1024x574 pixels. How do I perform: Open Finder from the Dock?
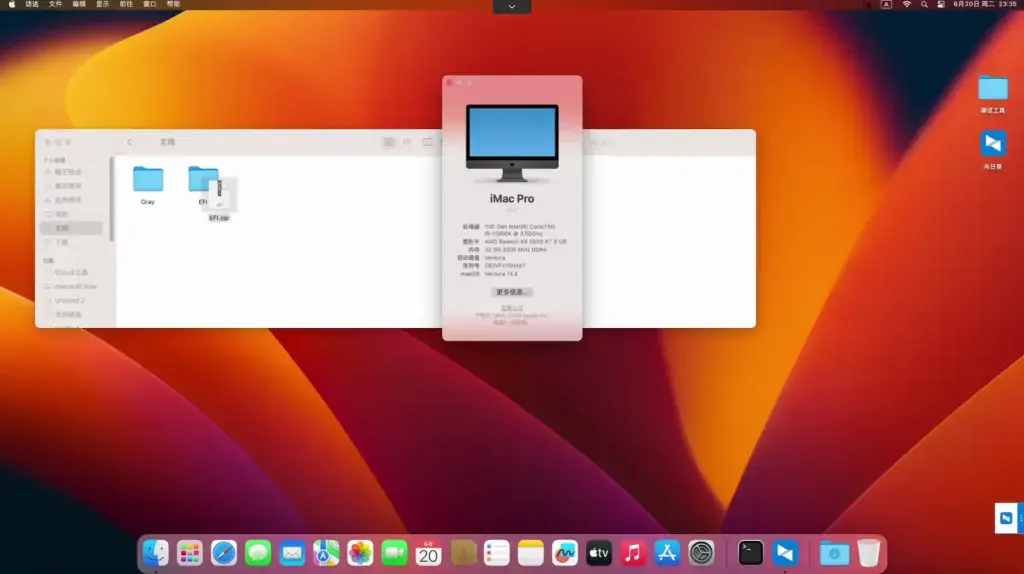(155, 553)
